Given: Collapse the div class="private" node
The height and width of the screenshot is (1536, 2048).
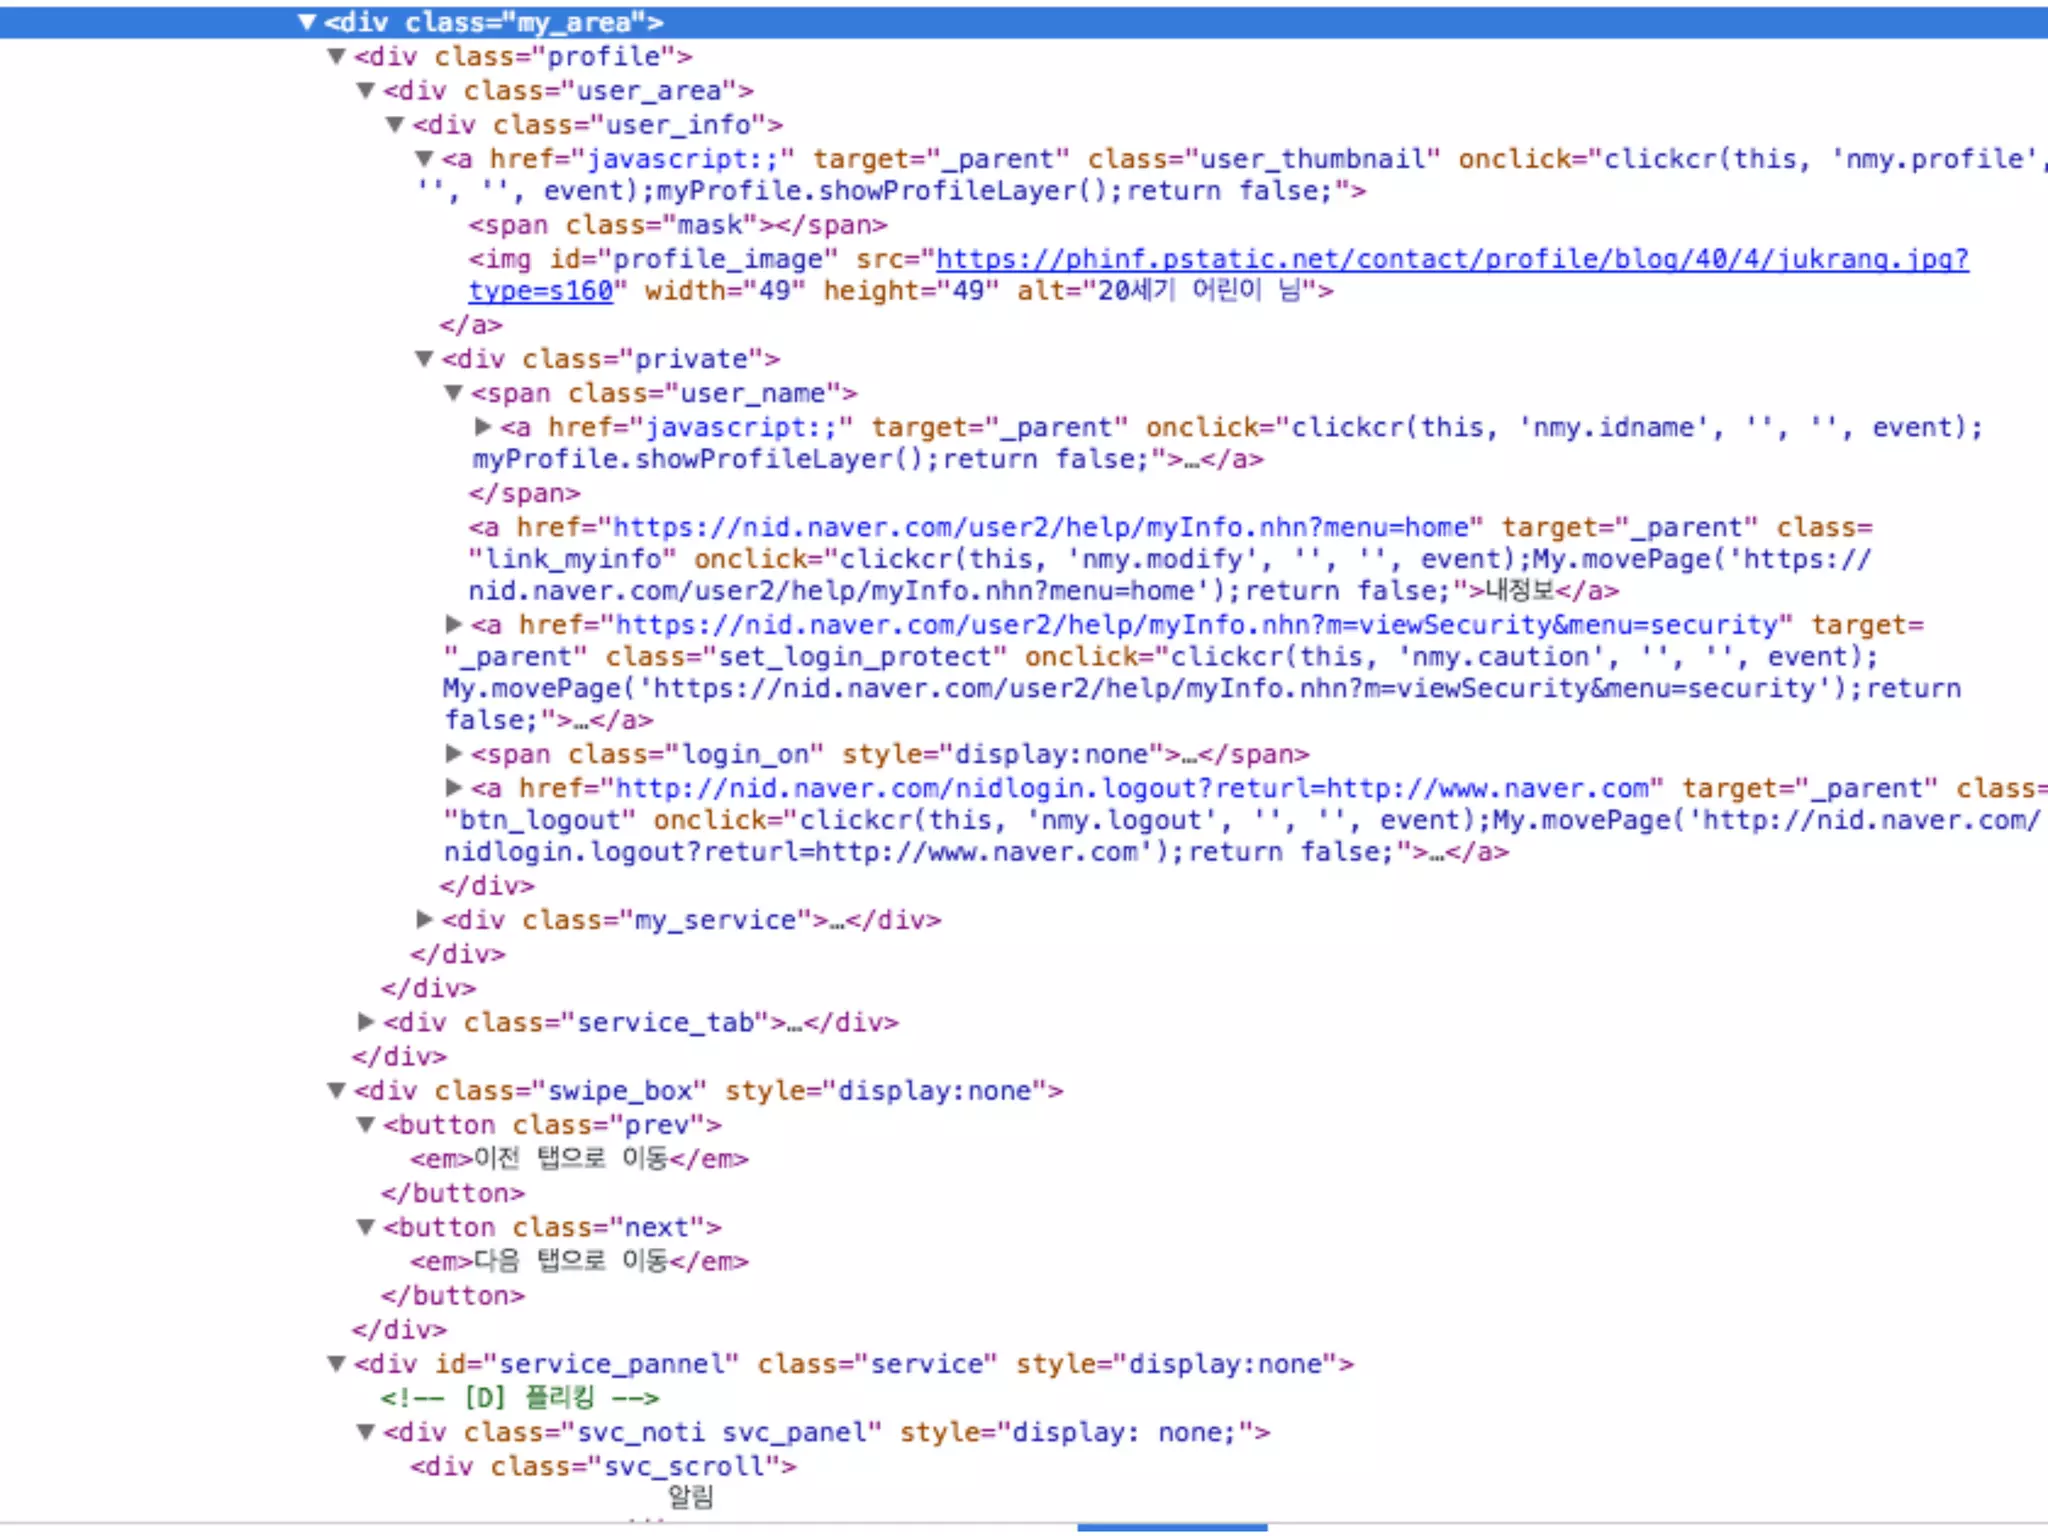Looking at the screenshot, I should pyautogui.click(x=425, y=358).
